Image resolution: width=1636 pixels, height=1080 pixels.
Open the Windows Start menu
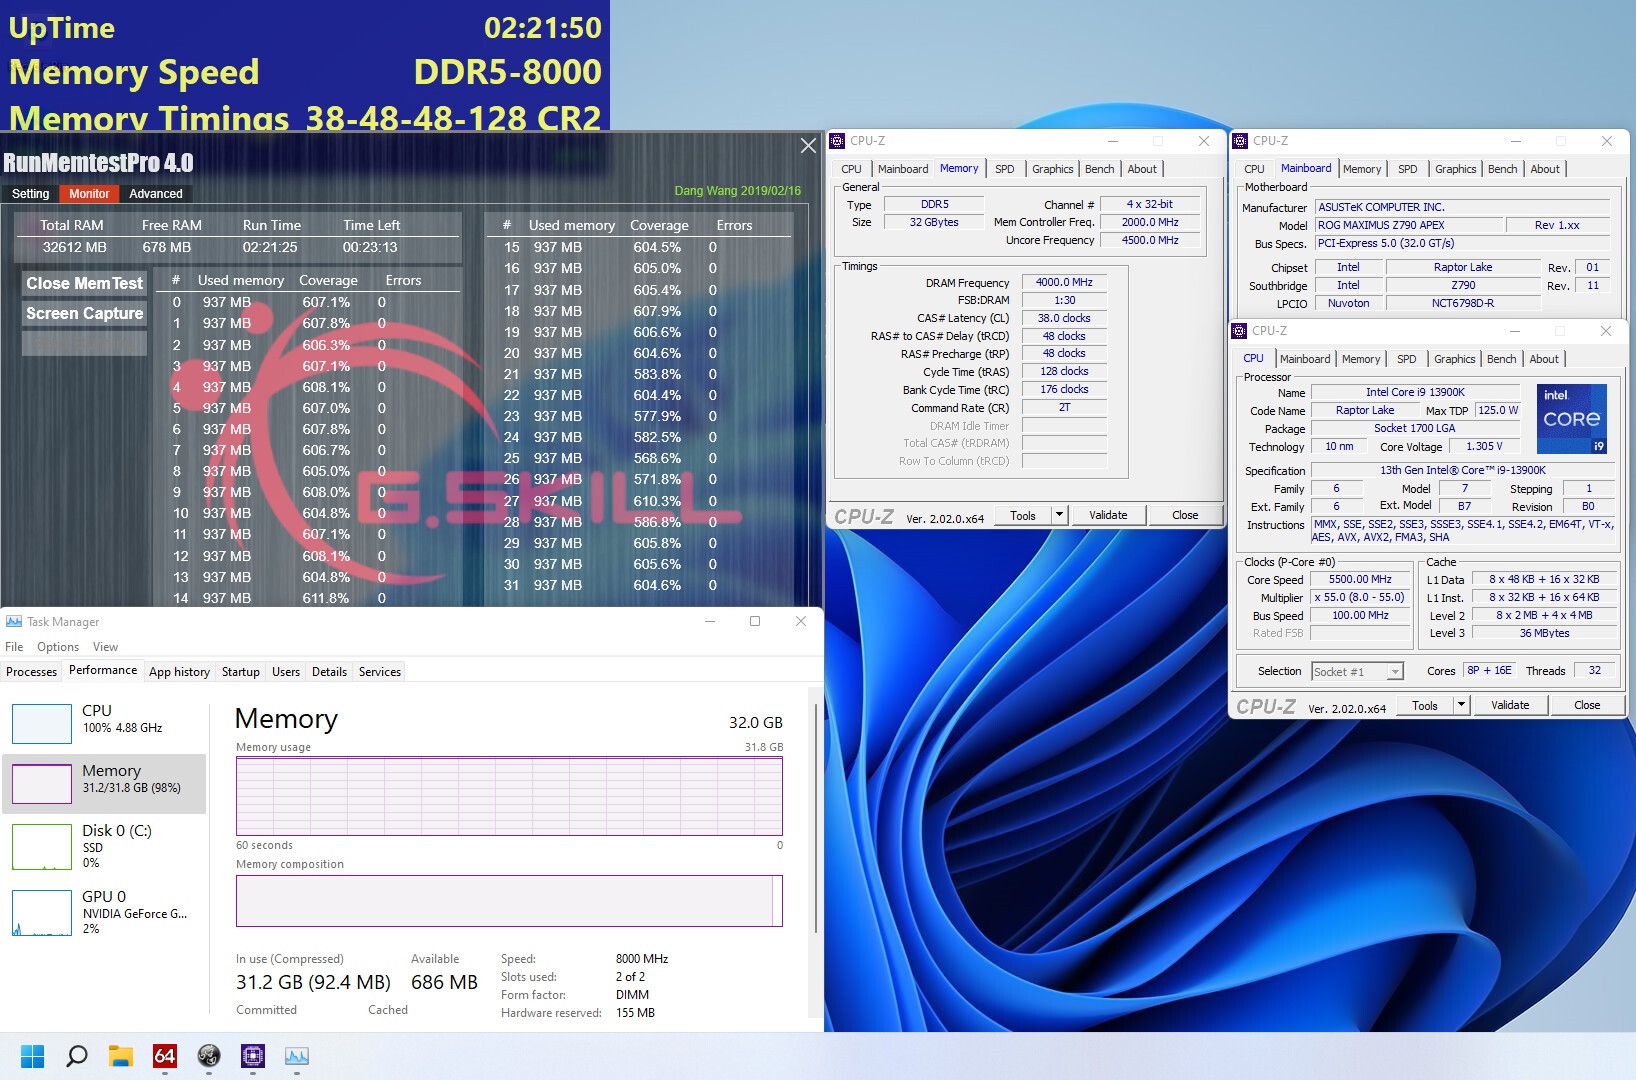click(x=32, y=1056)
